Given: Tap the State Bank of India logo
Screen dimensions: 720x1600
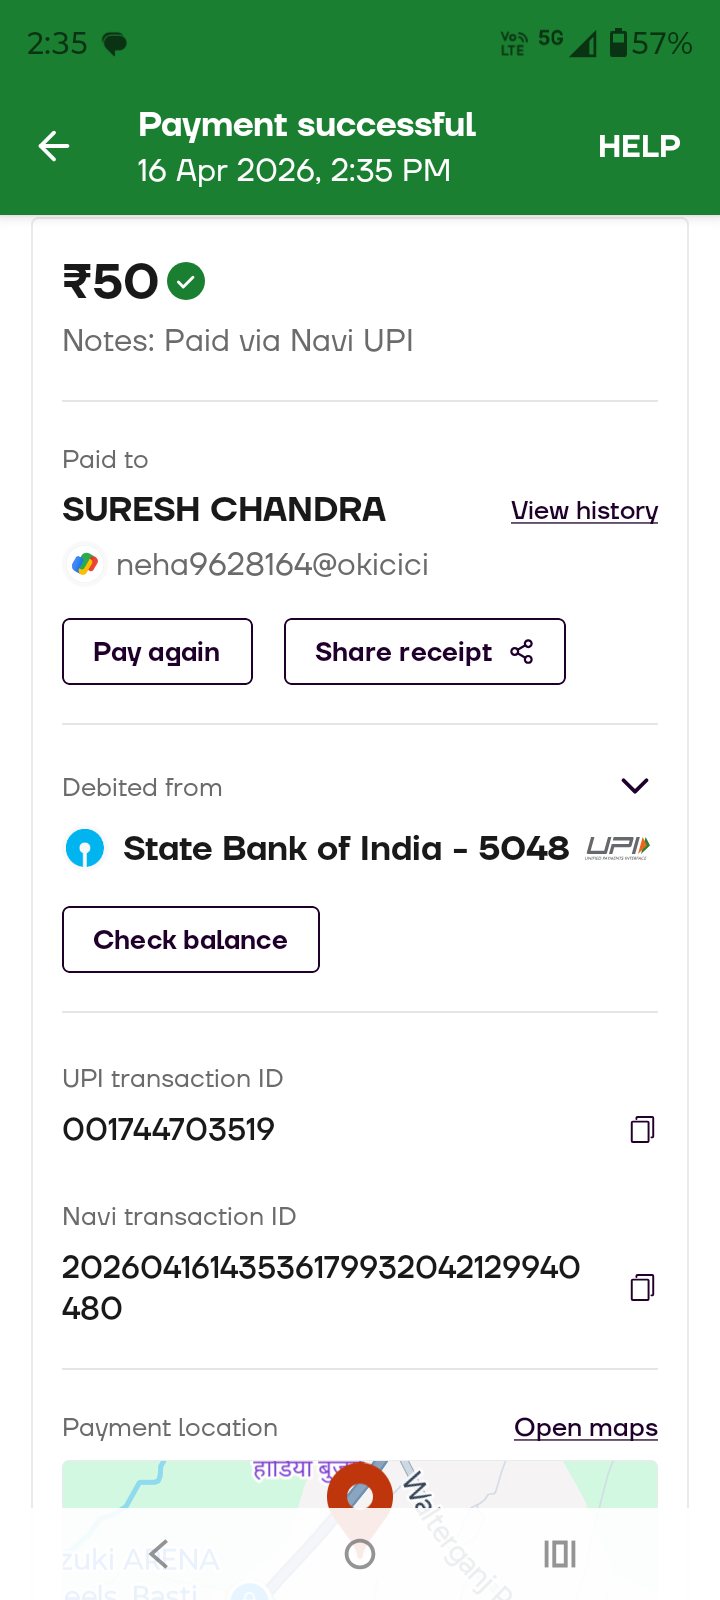Looking at the screenshot, I should [x=85, y=848].
